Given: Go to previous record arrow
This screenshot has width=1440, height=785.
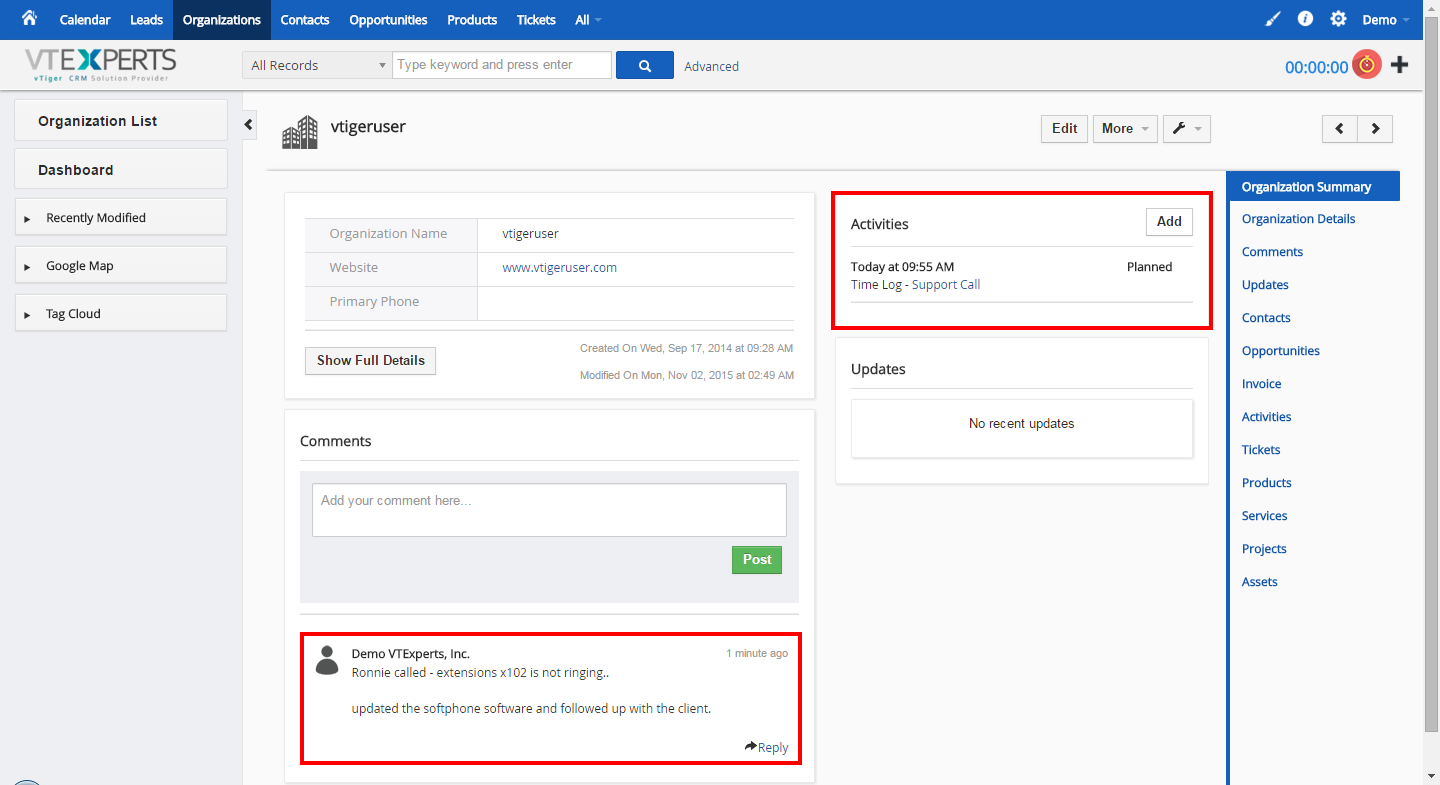Looking at the screenshot, I should pyautogui.click(x=1339, y=128).
